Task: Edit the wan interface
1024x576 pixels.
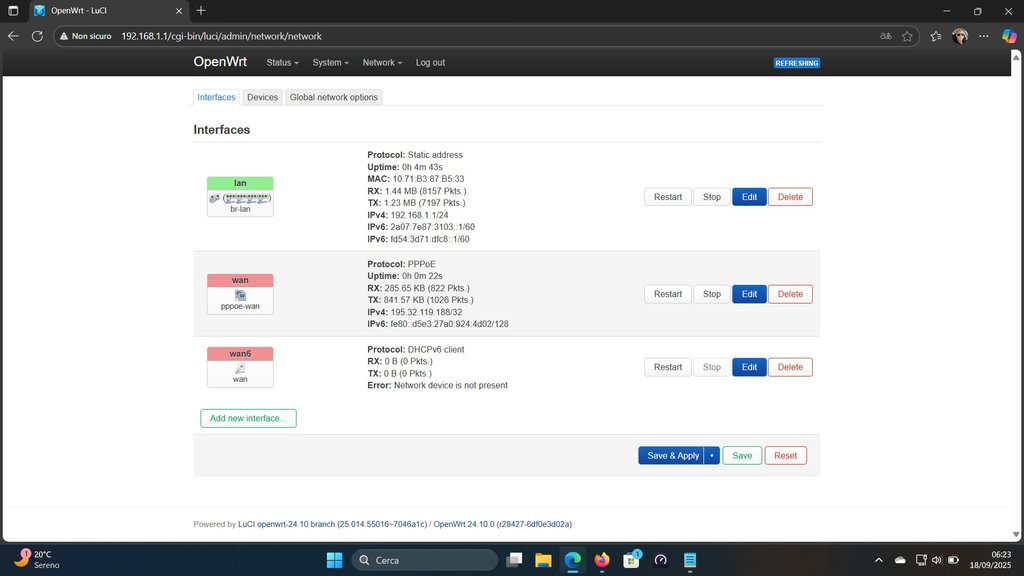Action: [x=749, y=294]
